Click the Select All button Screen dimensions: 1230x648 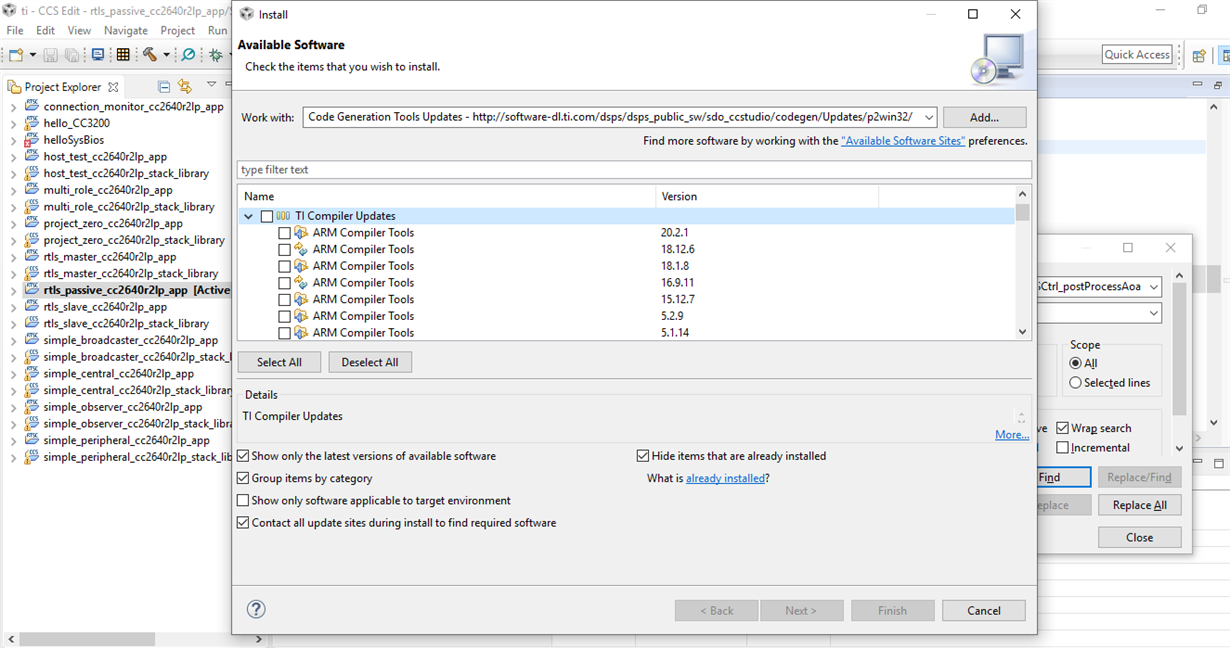(279, 362)
